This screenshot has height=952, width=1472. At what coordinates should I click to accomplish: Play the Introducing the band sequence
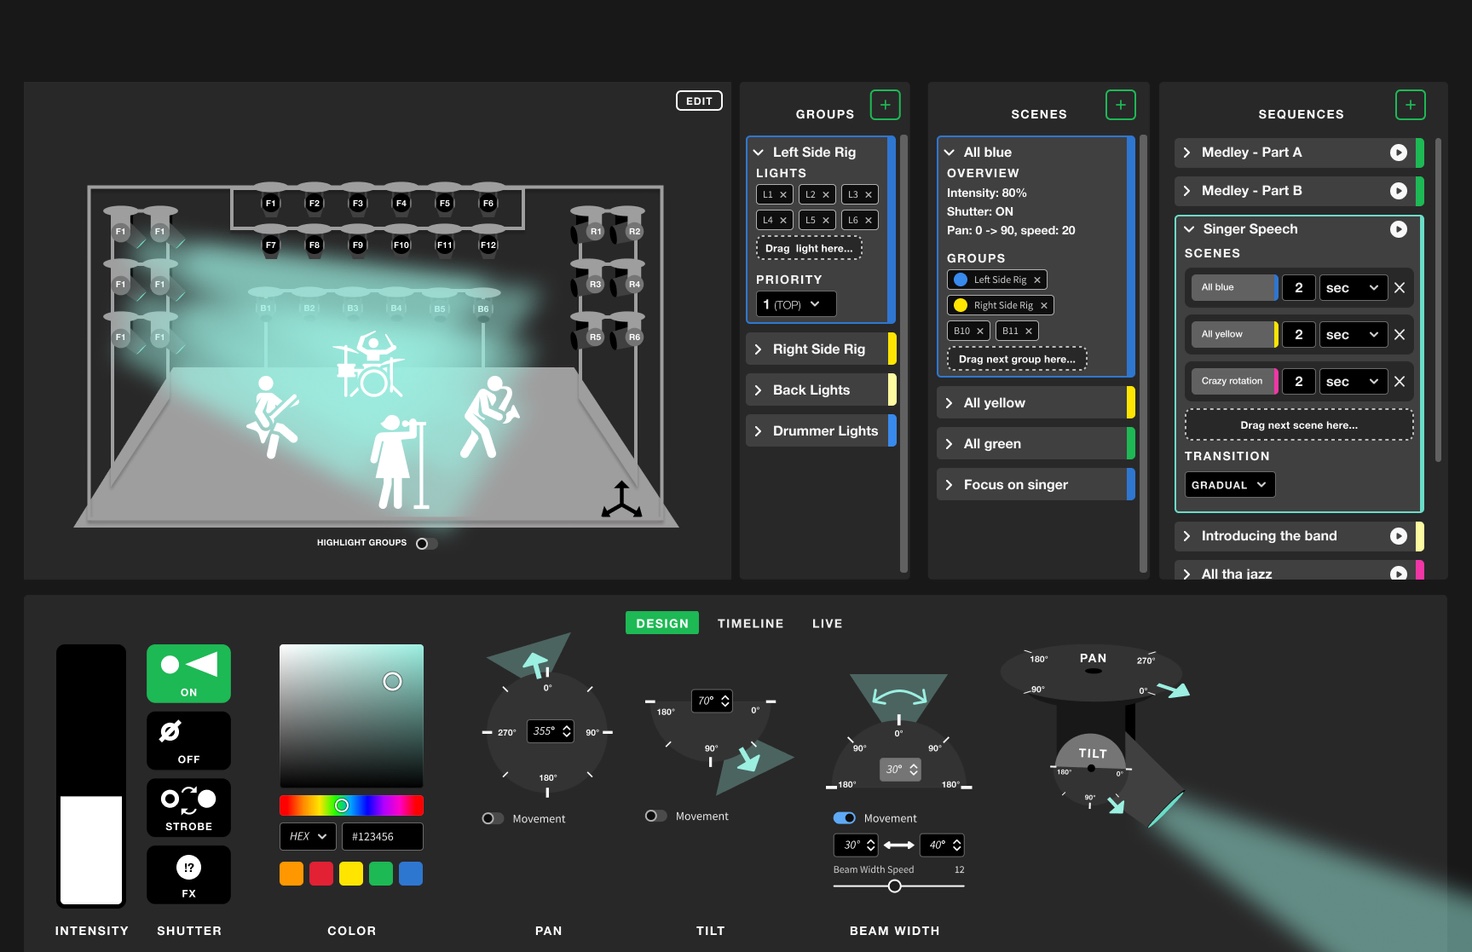[x=1398, y=536]
